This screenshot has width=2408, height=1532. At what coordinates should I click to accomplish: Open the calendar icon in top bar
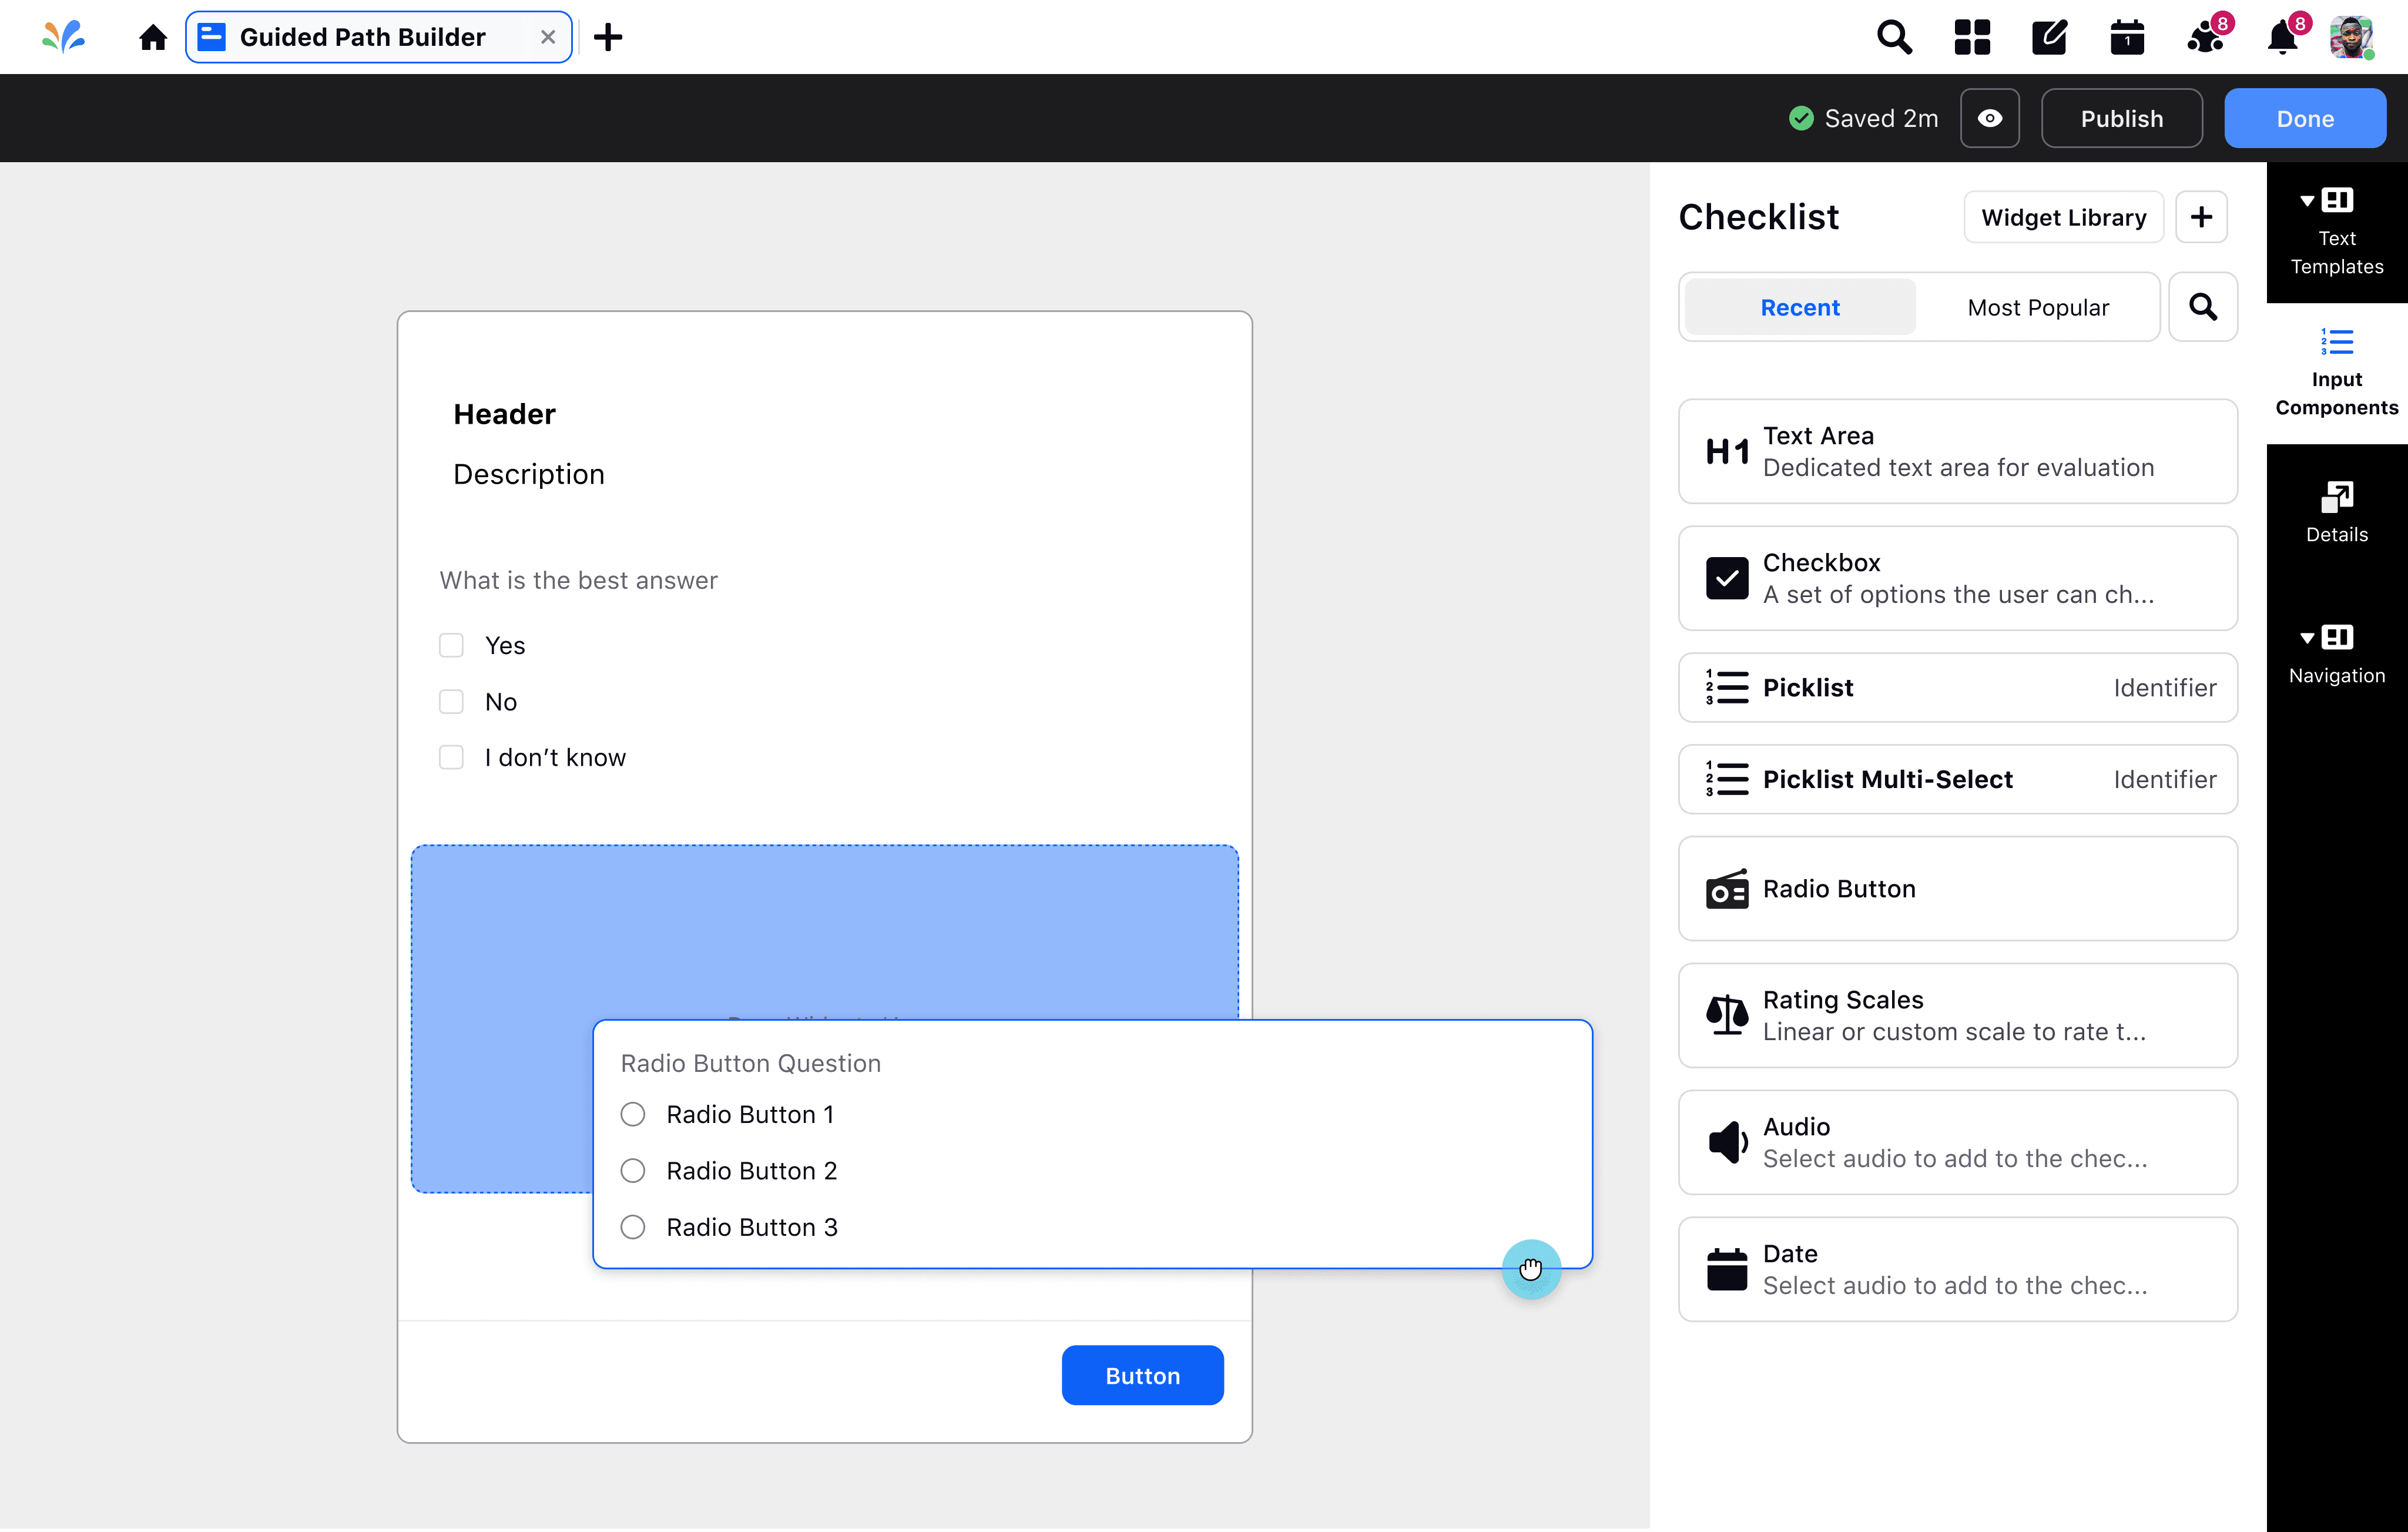pos(2127,37)
